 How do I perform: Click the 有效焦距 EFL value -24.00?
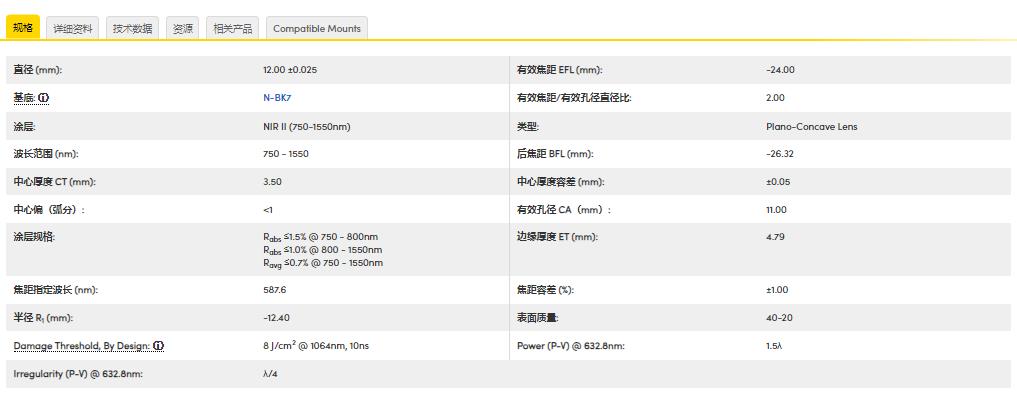(x=780, y=70)
